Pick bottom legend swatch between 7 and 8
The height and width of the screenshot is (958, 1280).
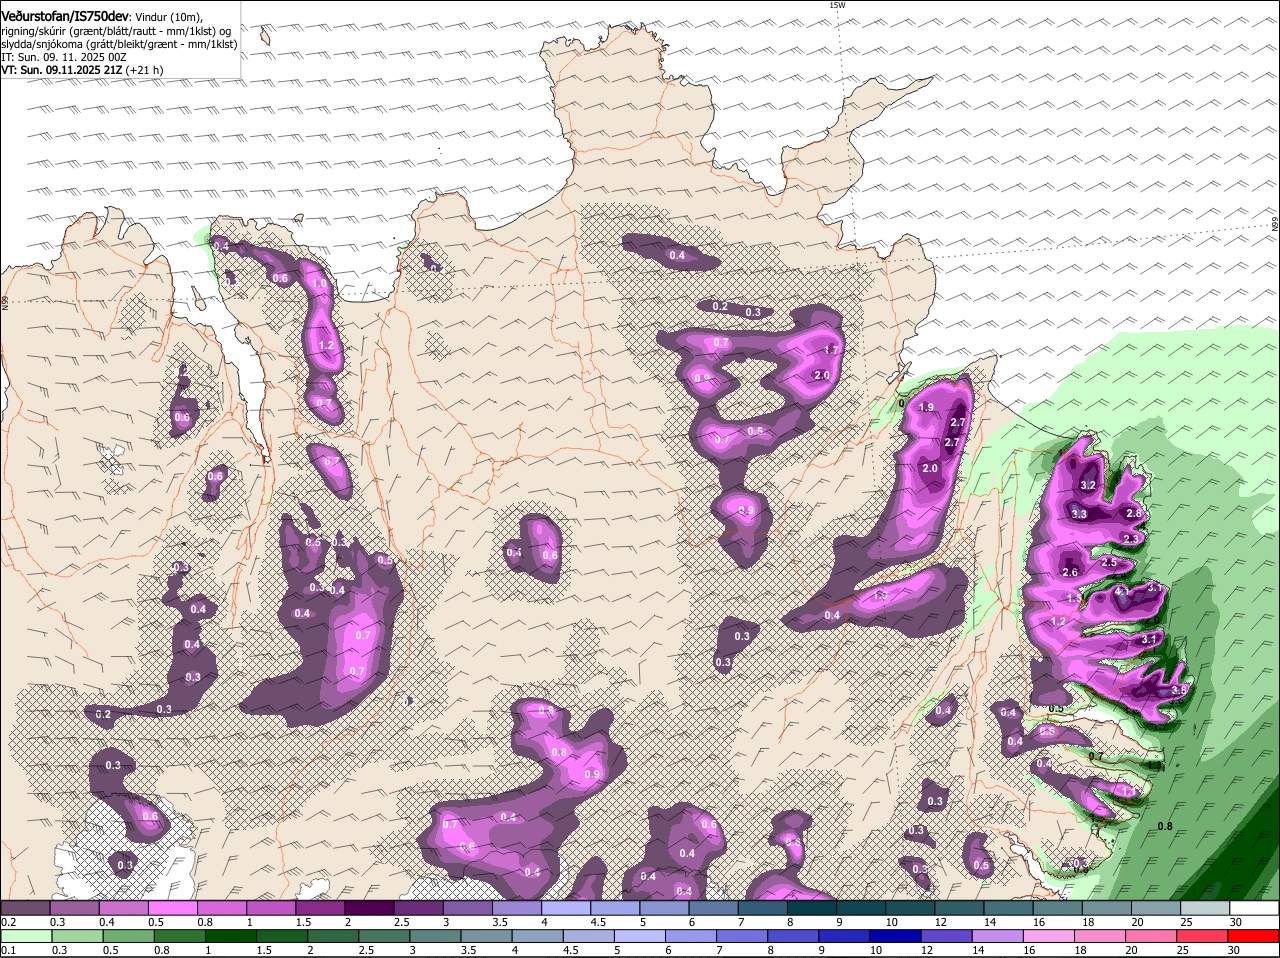coord(743,936)
